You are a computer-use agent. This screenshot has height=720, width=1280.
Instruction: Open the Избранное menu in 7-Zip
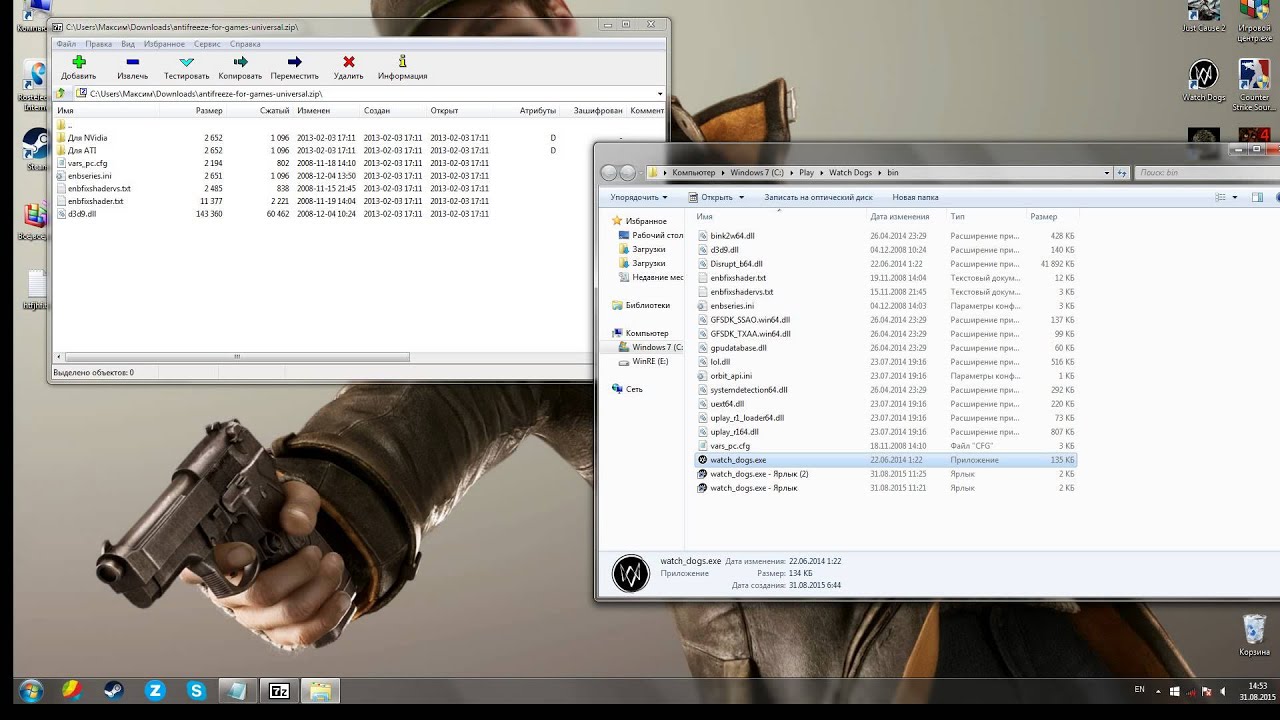pyautogui.click(x=164, y=44)
